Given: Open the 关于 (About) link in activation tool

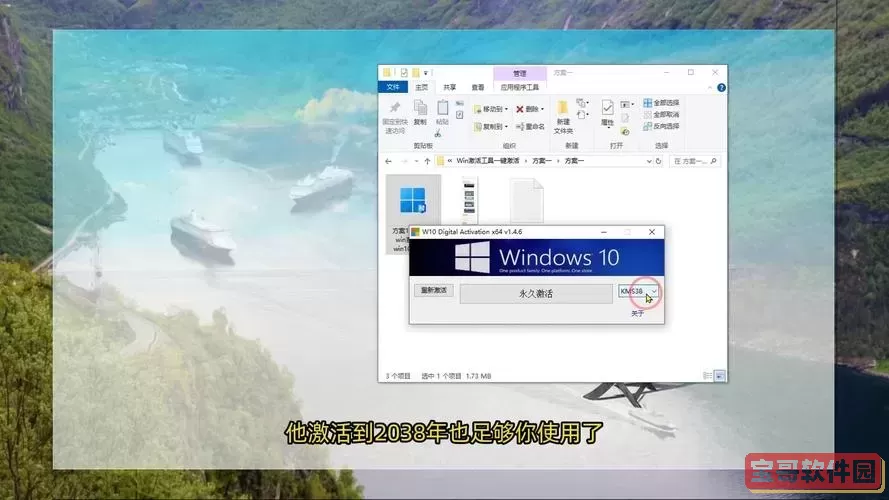Looking at the screenshot, I should click(x=637, y=313).
